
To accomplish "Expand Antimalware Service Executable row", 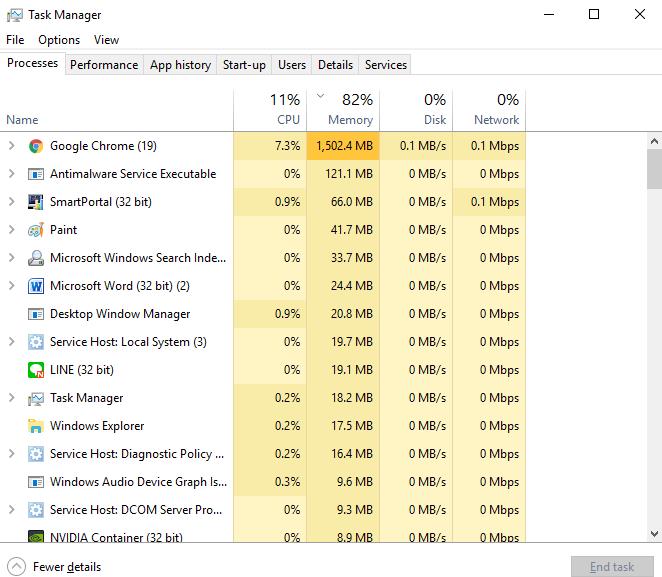I will click(12, 173).
